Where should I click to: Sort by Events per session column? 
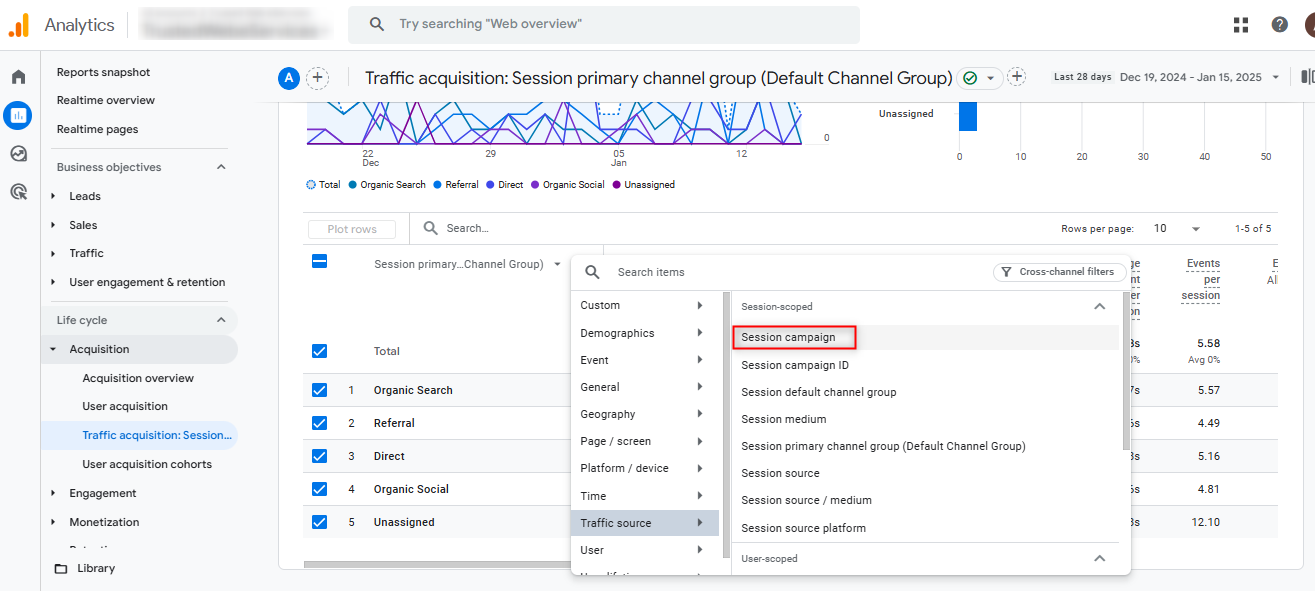1202,279
